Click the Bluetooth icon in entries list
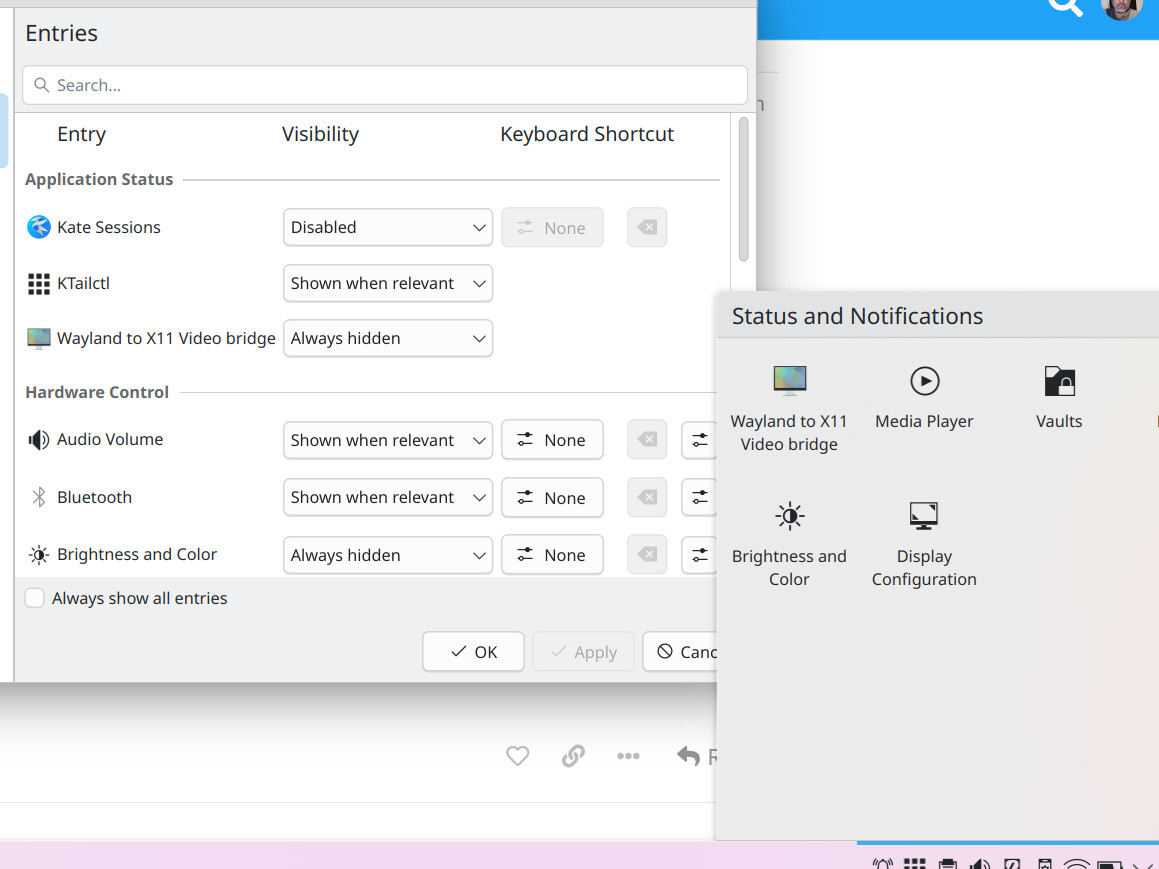The image size is (1159, 869). tap(38, 497)
